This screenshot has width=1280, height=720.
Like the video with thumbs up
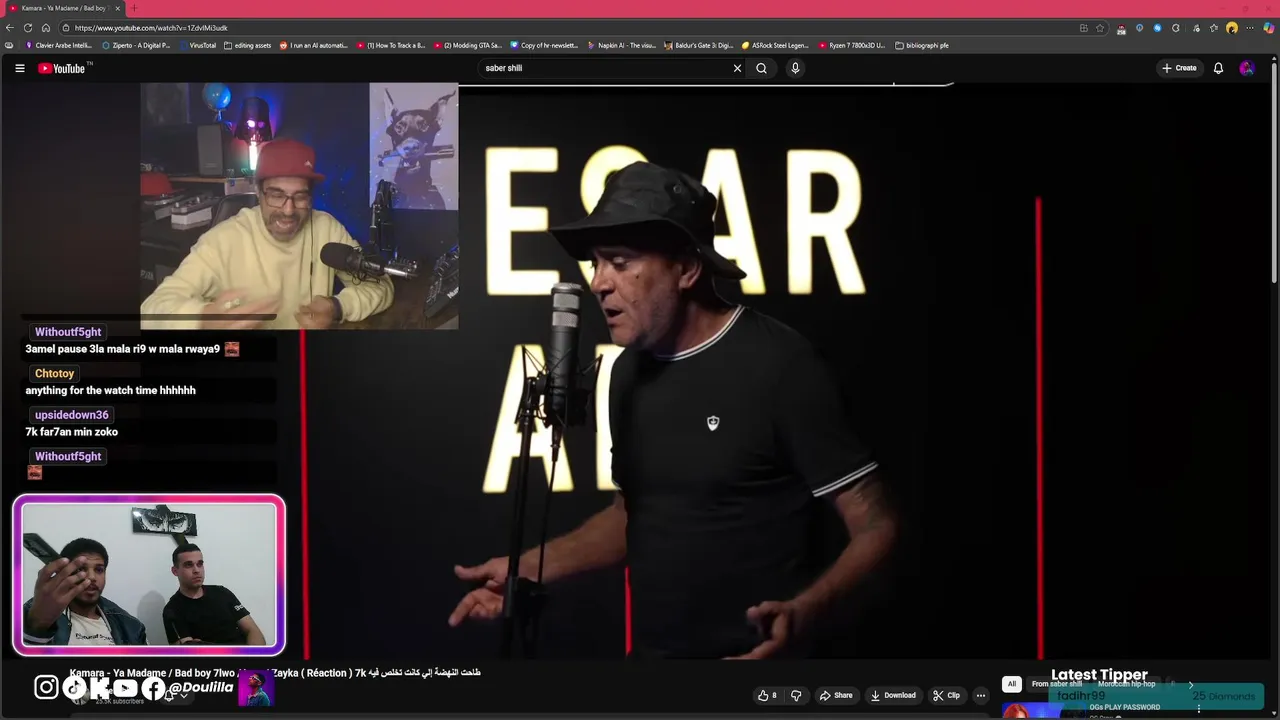coord(767,695)
